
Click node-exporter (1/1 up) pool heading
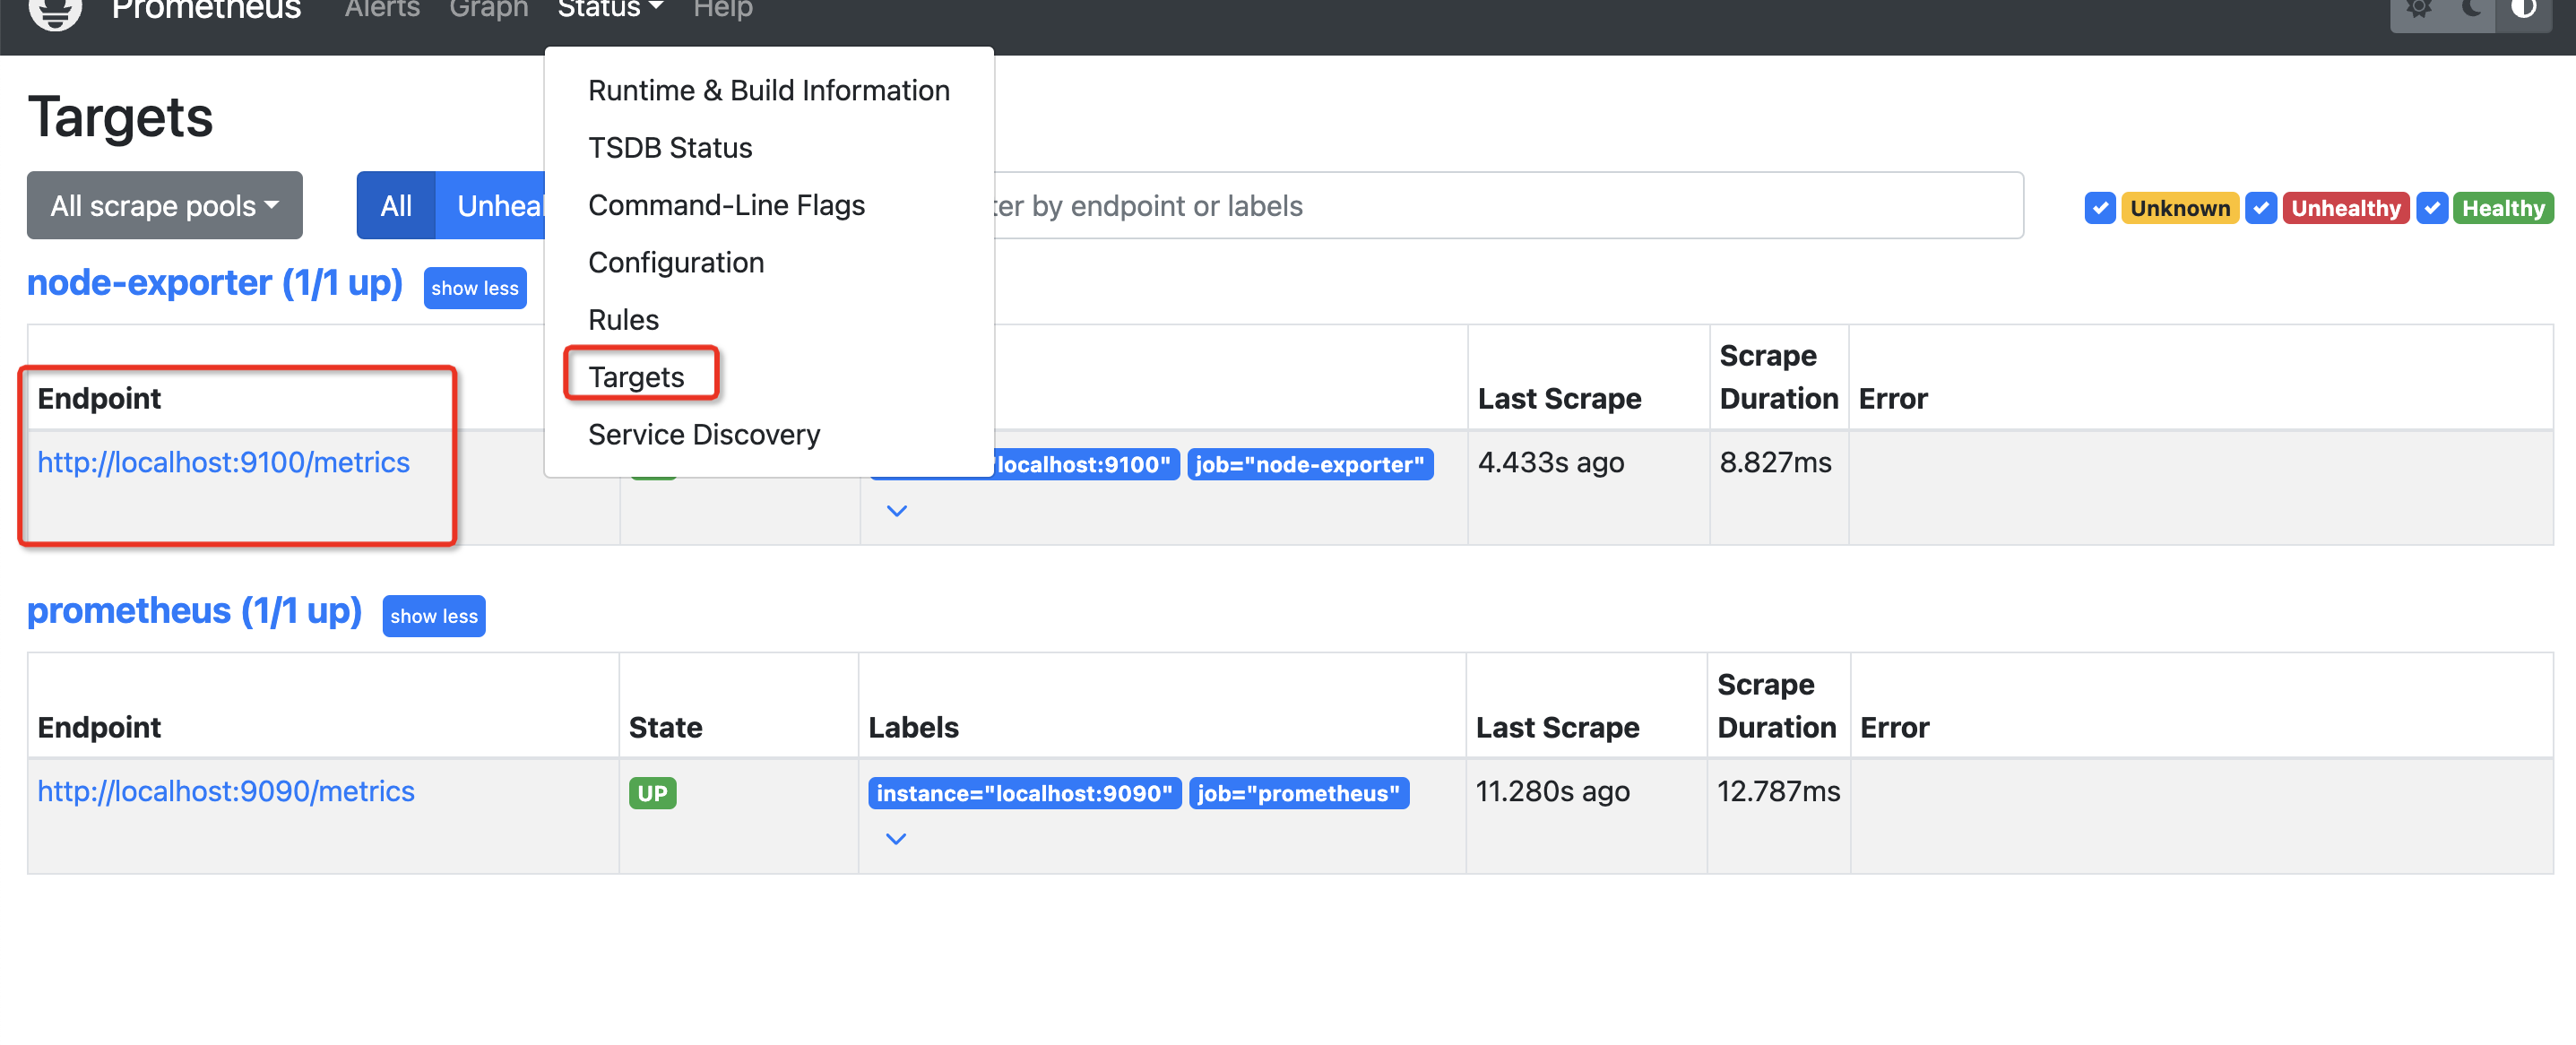click(x=215, y=283)
